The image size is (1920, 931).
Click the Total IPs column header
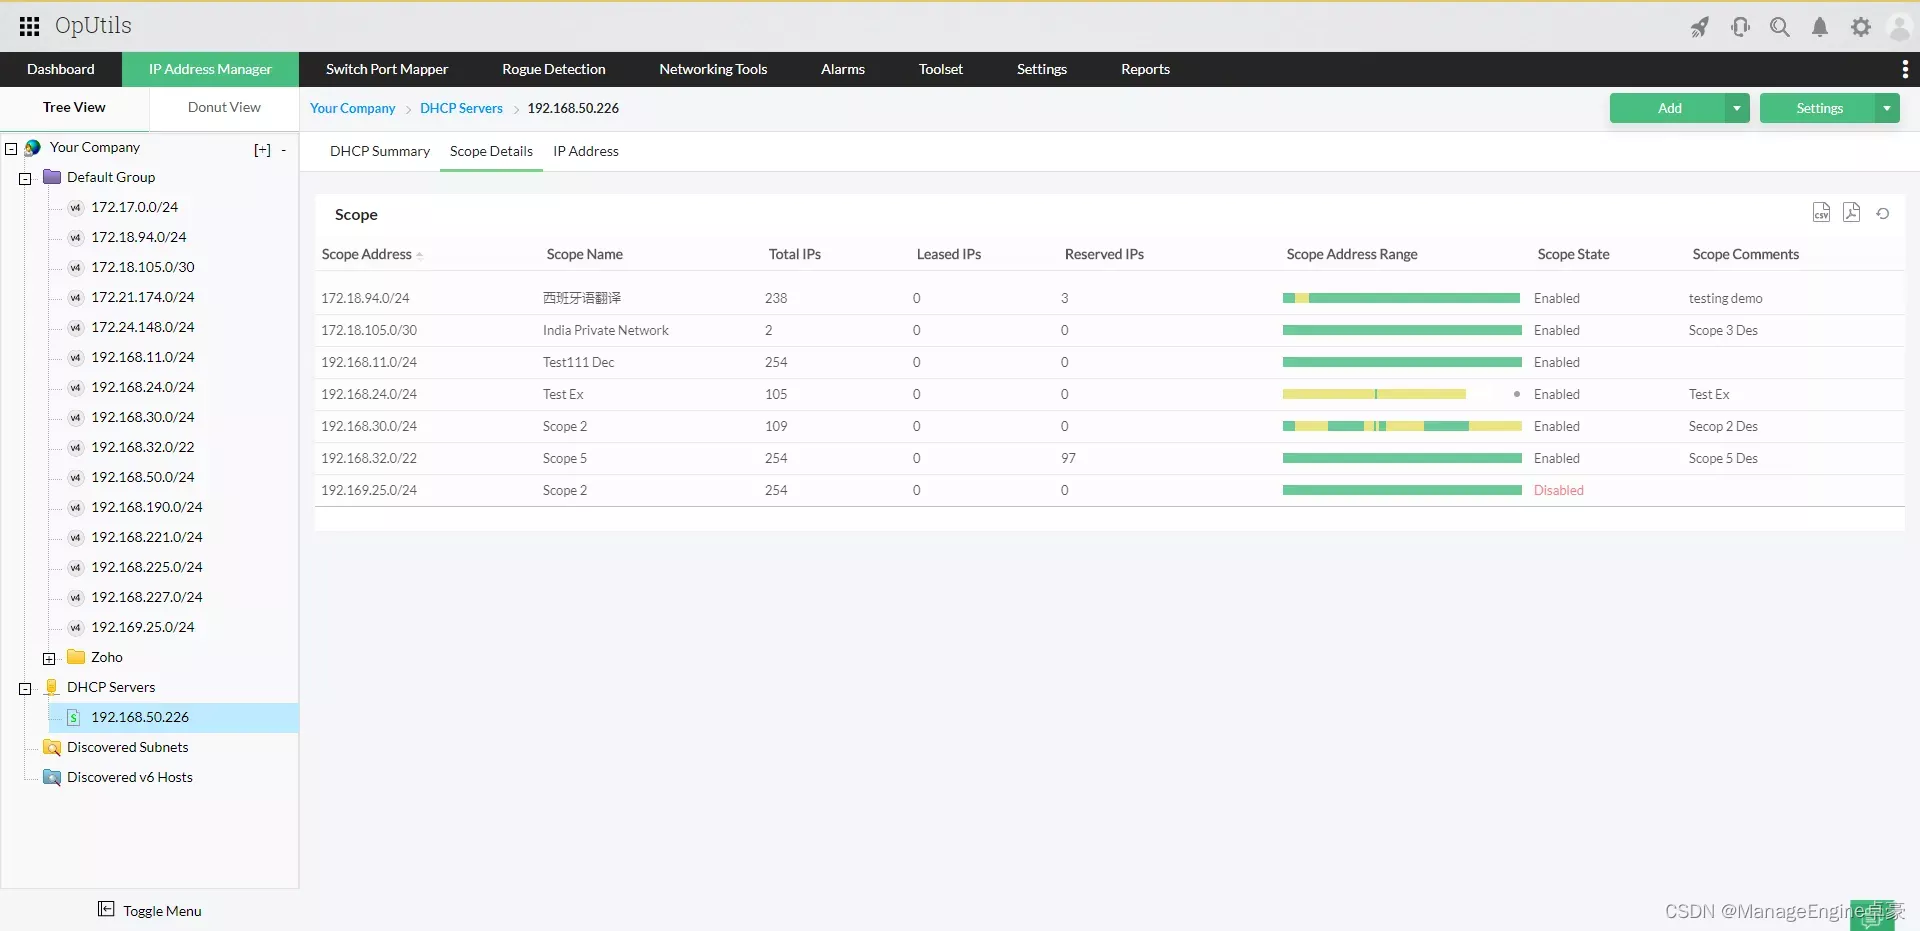pos(795,254)
